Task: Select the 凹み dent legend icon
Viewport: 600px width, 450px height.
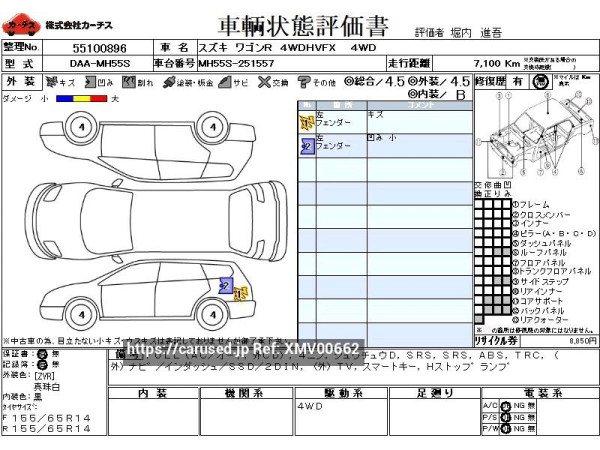Action: pos(90,82)
